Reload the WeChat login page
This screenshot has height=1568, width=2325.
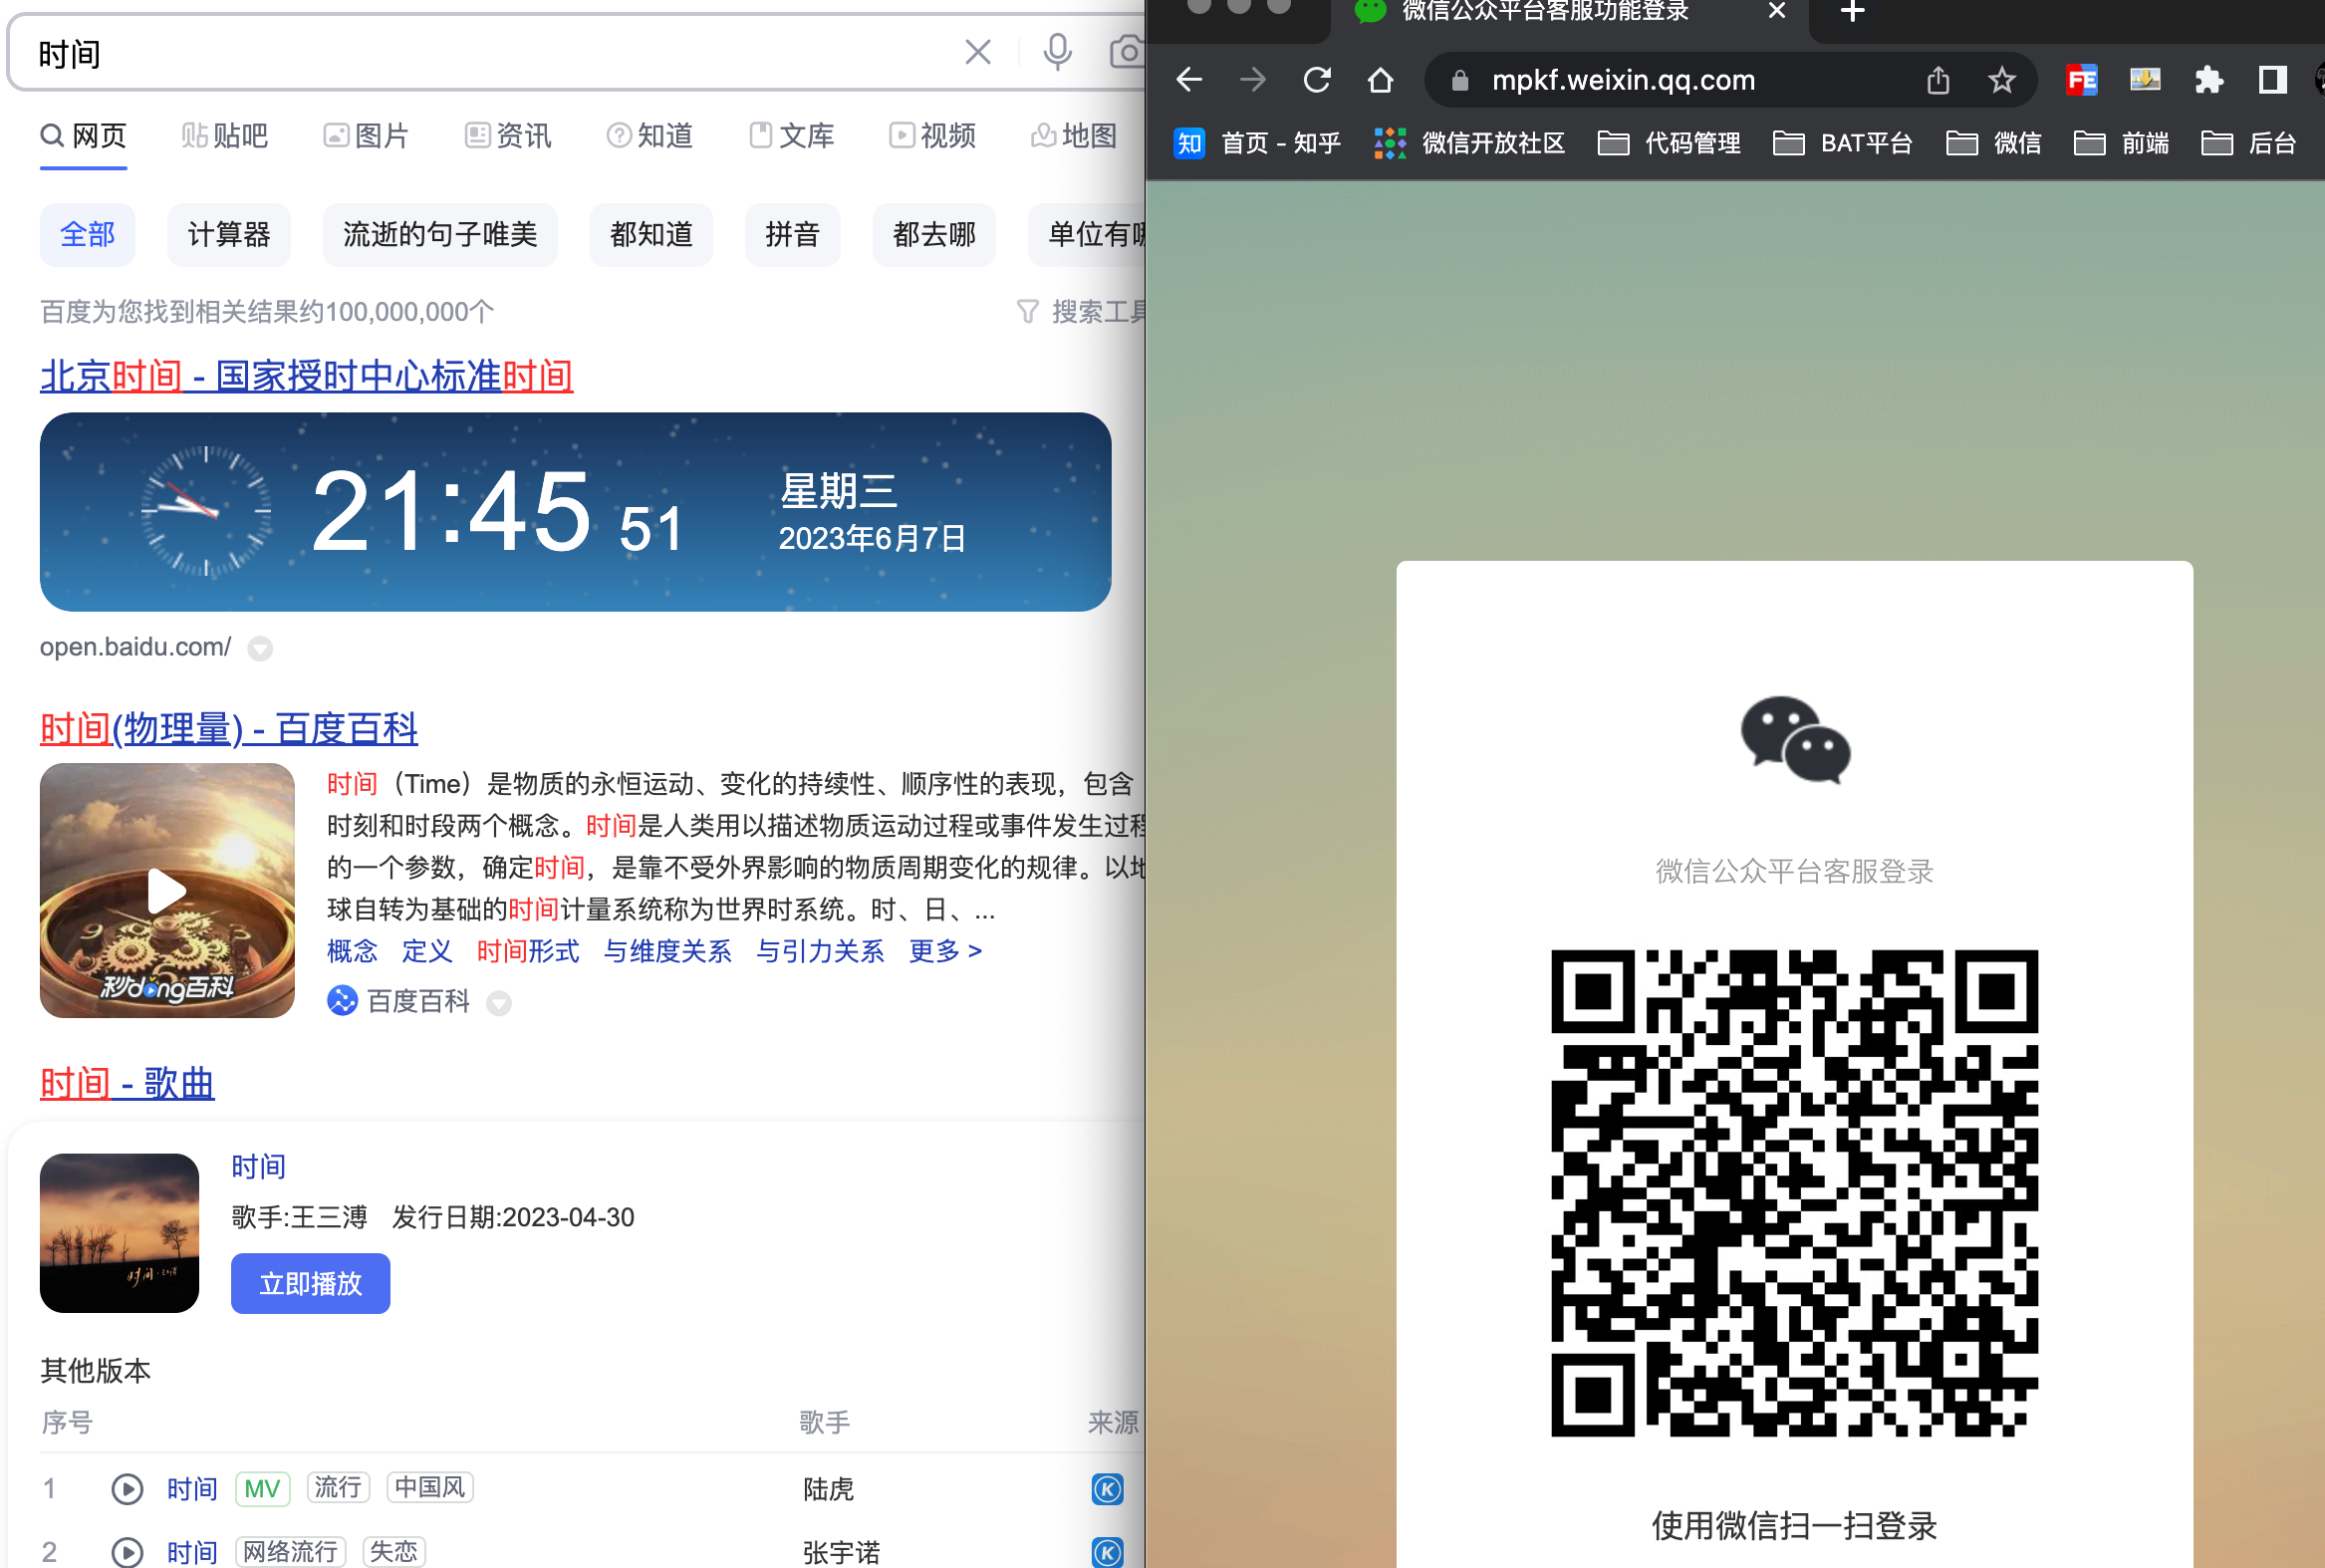(1317, 80)
